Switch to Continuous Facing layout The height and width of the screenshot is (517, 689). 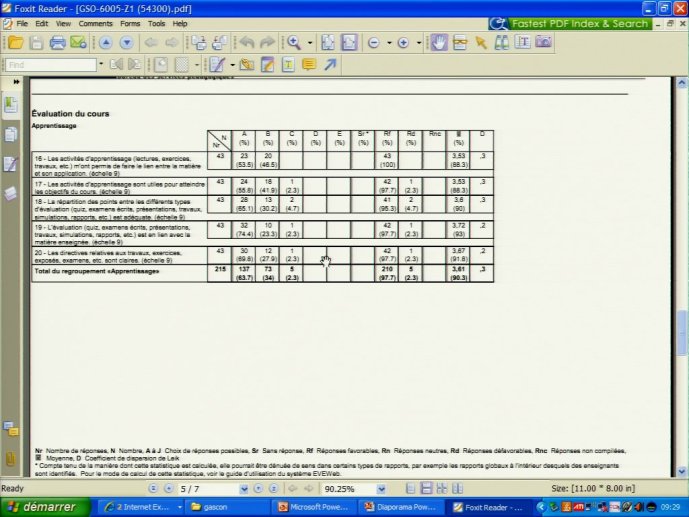click(442, 488)
